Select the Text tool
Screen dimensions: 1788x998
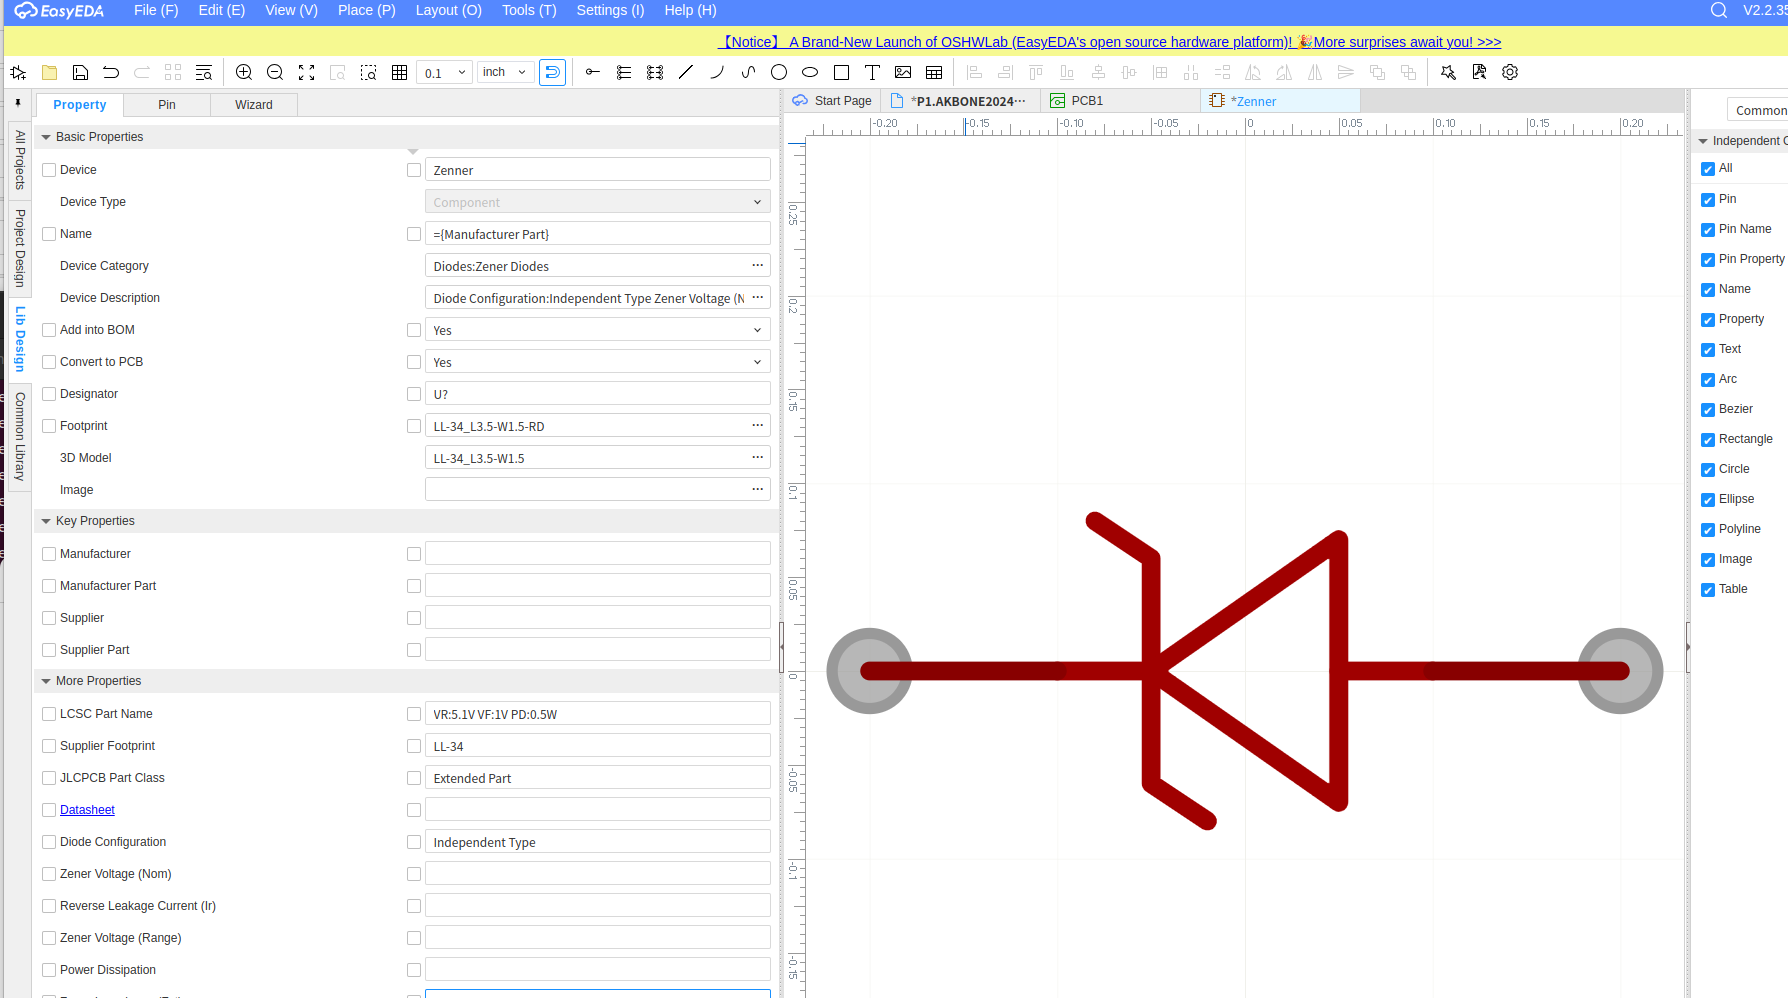point(872,72)
